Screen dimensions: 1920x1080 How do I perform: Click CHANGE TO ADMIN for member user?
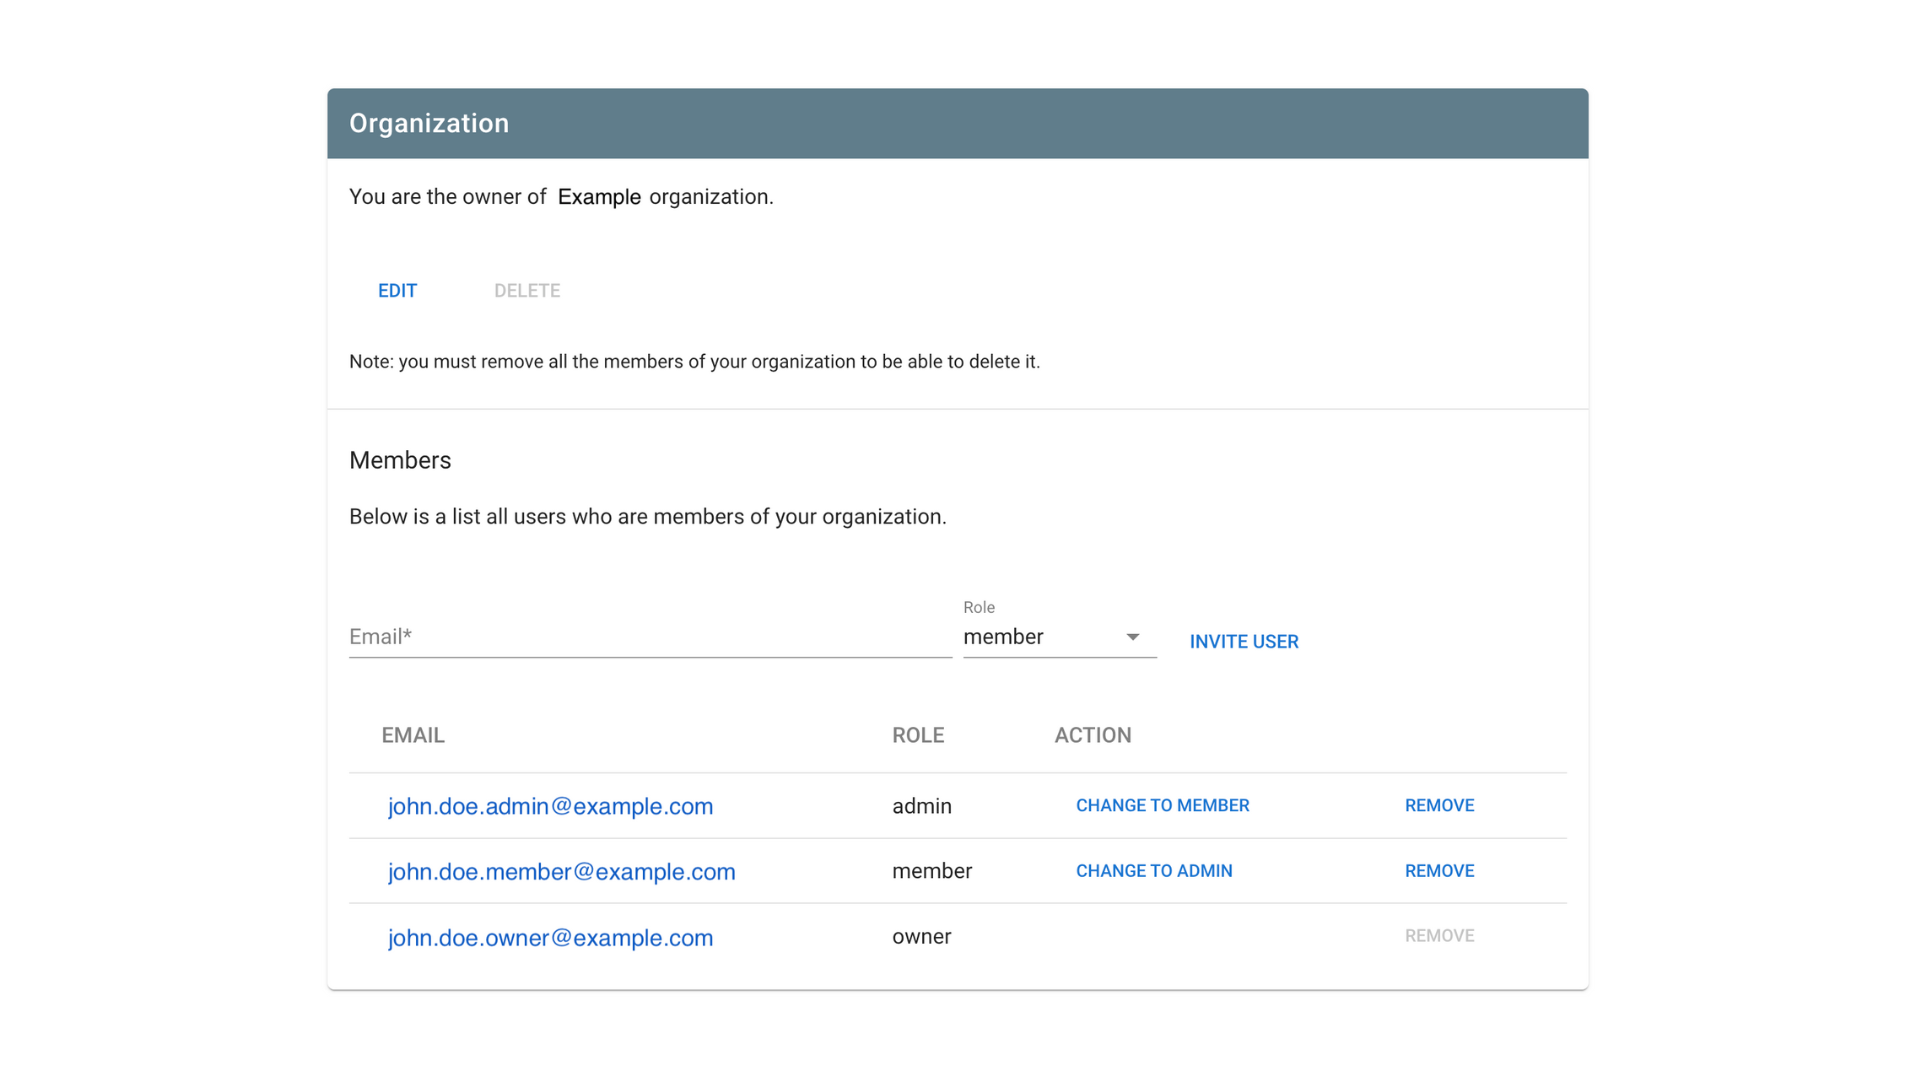click(x=1154, y=870)
